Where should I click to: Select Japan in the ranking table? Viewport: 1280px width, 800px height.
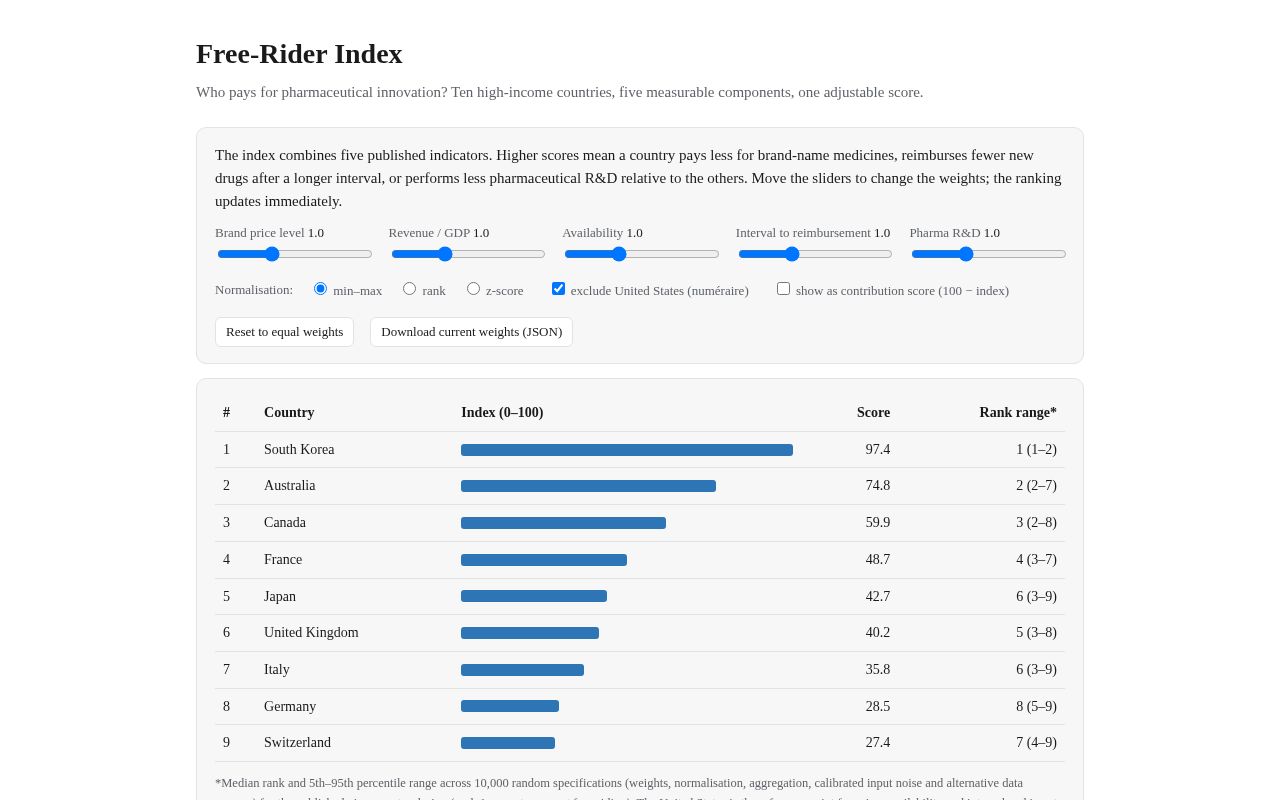click(280, 597)
